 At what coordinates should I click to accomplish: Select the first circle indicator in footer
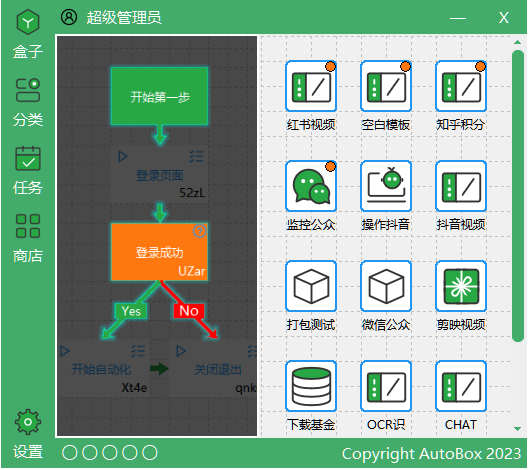click(x=70, y=453)
